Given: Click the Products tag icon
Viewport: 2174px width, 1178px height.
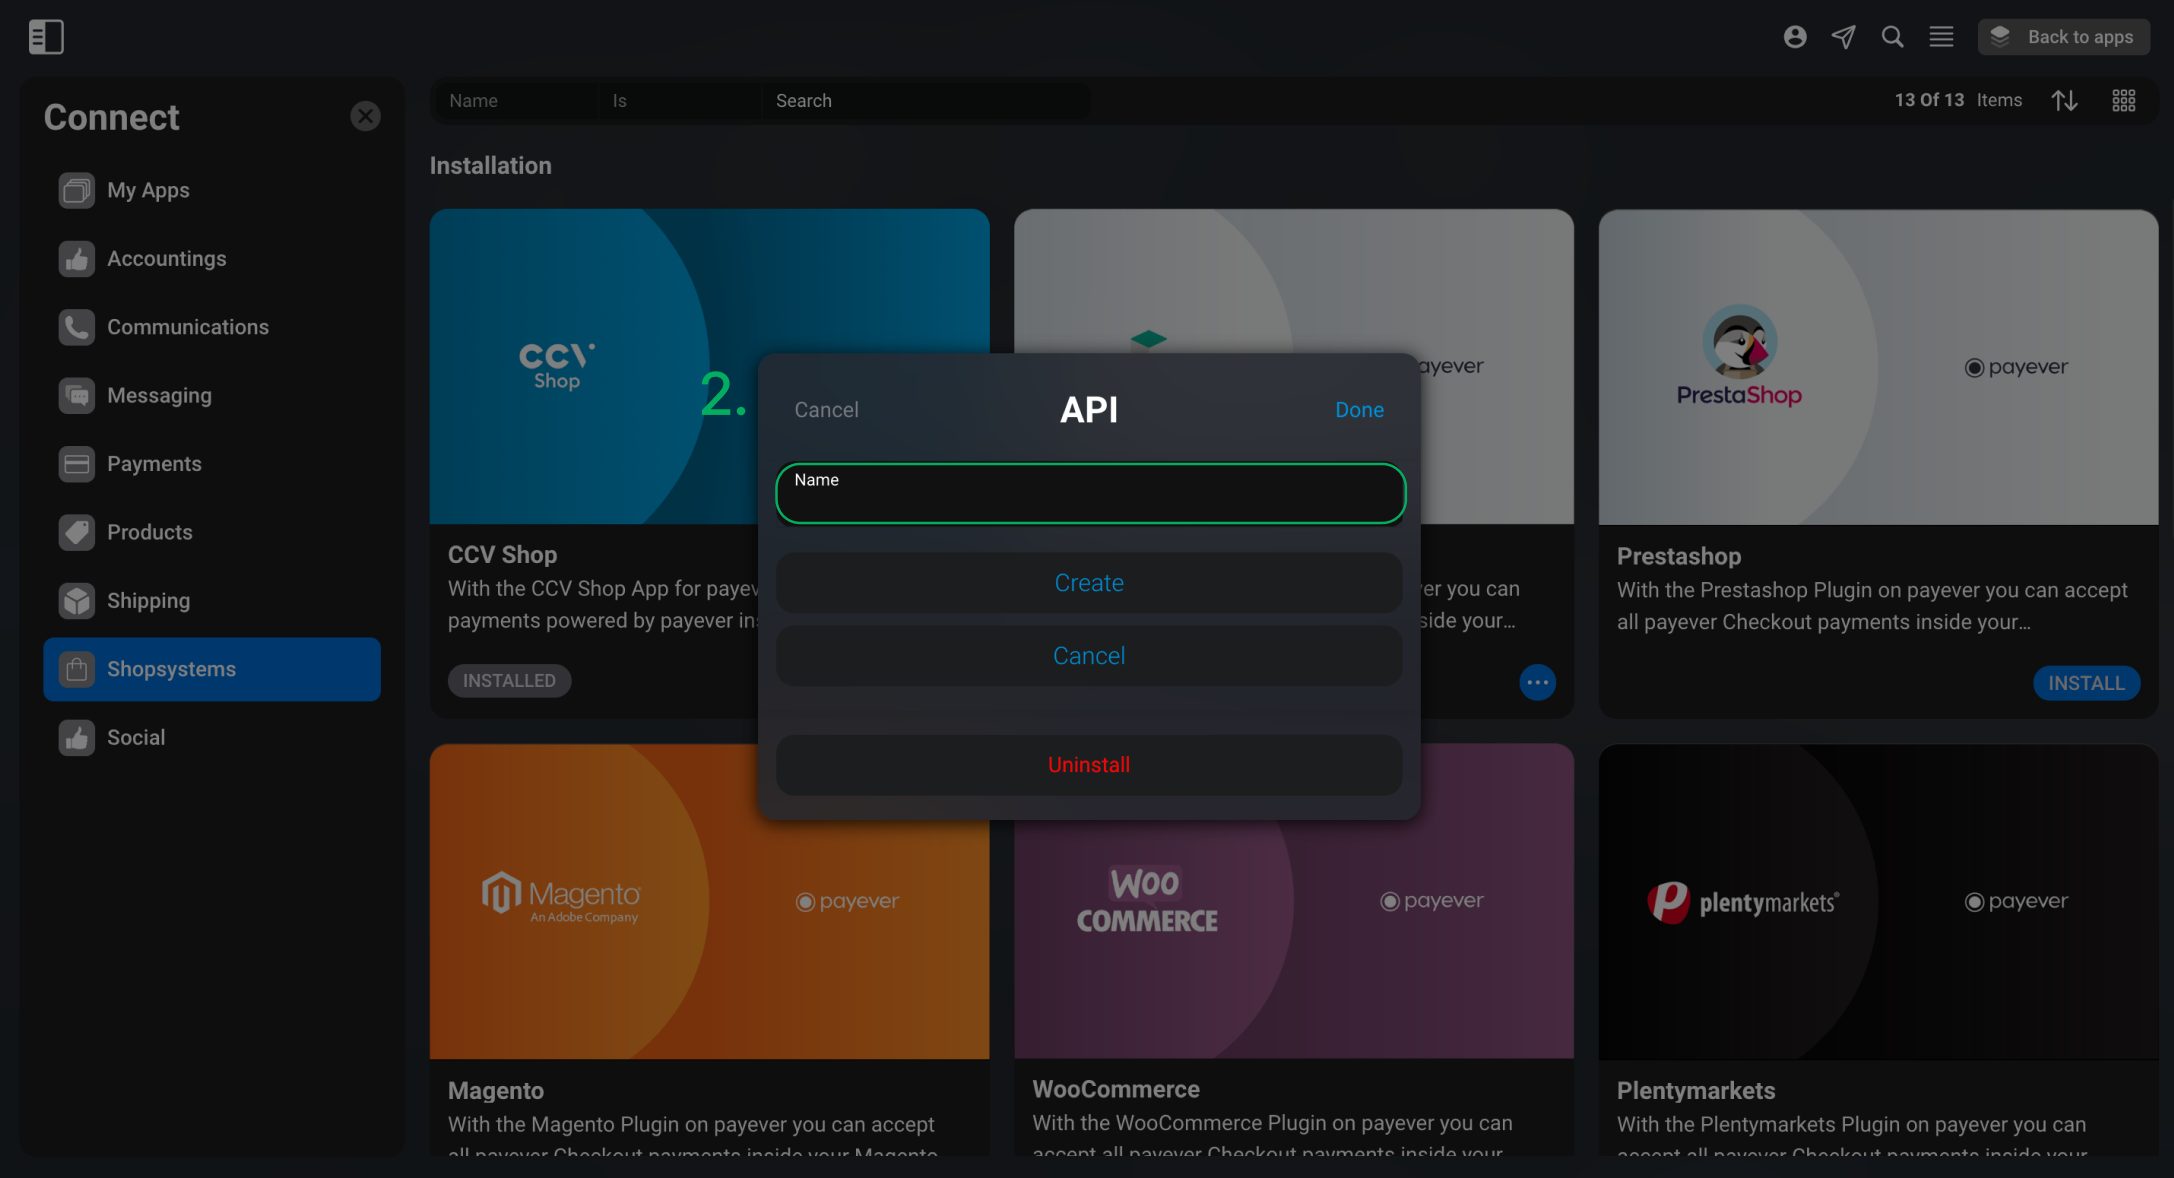Looking at the screenshot, I should point(76,532).
